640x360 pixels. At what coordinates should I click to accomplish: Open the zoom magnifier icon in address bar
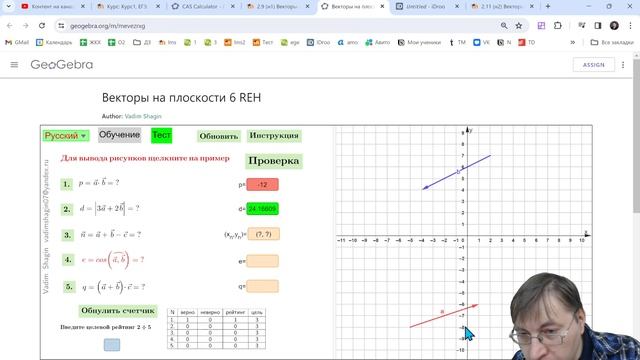point(504,26)
